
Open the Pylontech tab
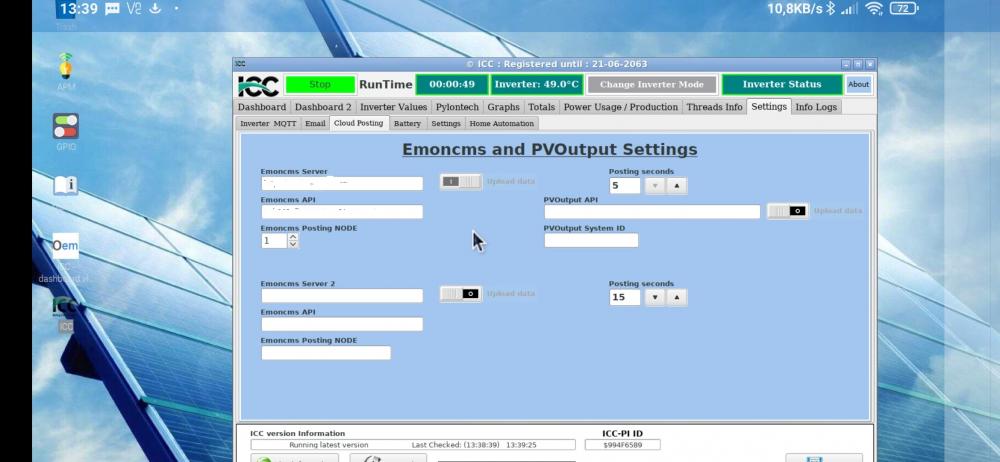click(457, 107)
